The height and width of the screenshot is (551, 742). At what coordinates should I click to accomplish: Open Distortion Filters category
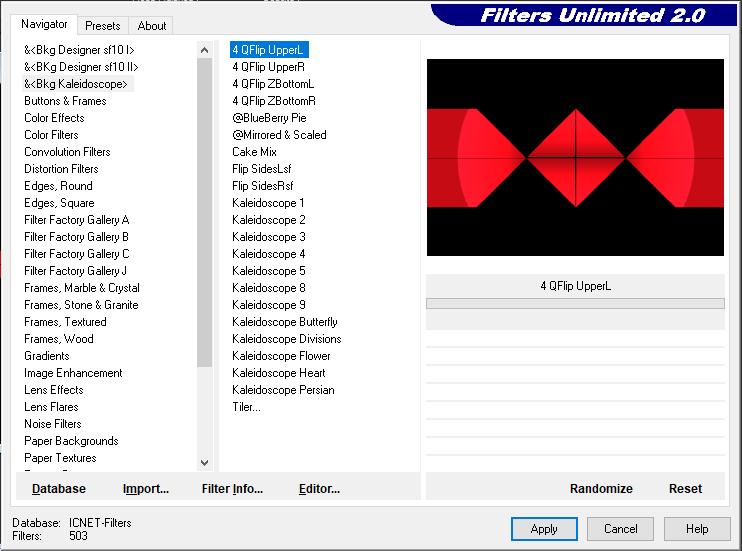61,169
